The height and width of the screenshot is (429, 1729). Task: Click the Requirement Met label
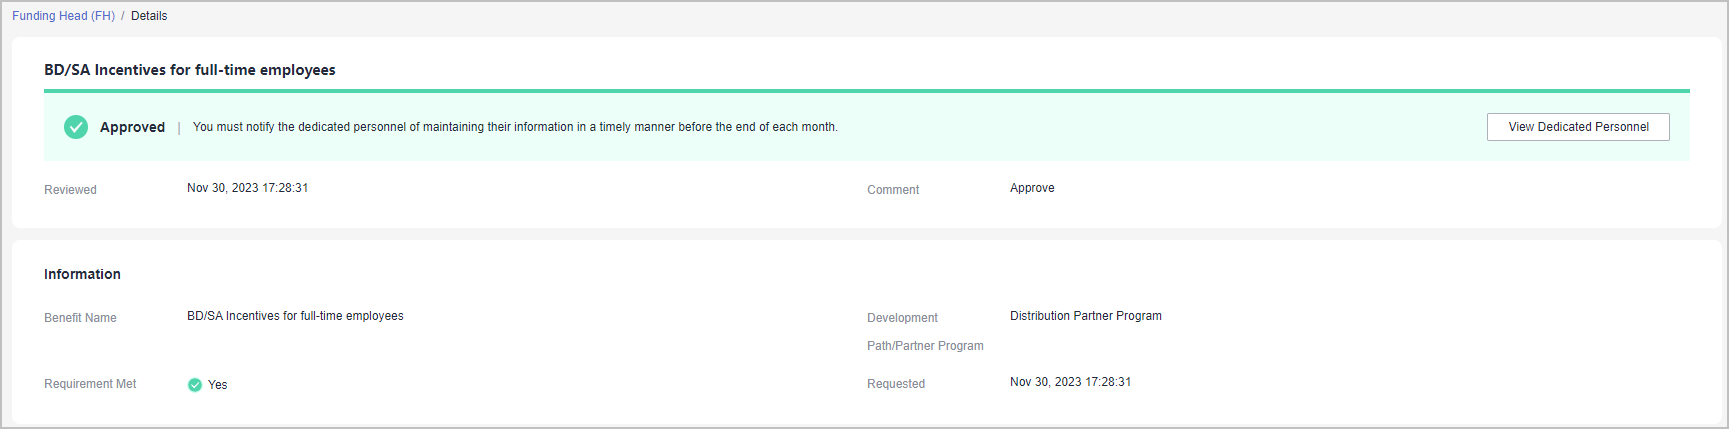[x=90, y=384]
